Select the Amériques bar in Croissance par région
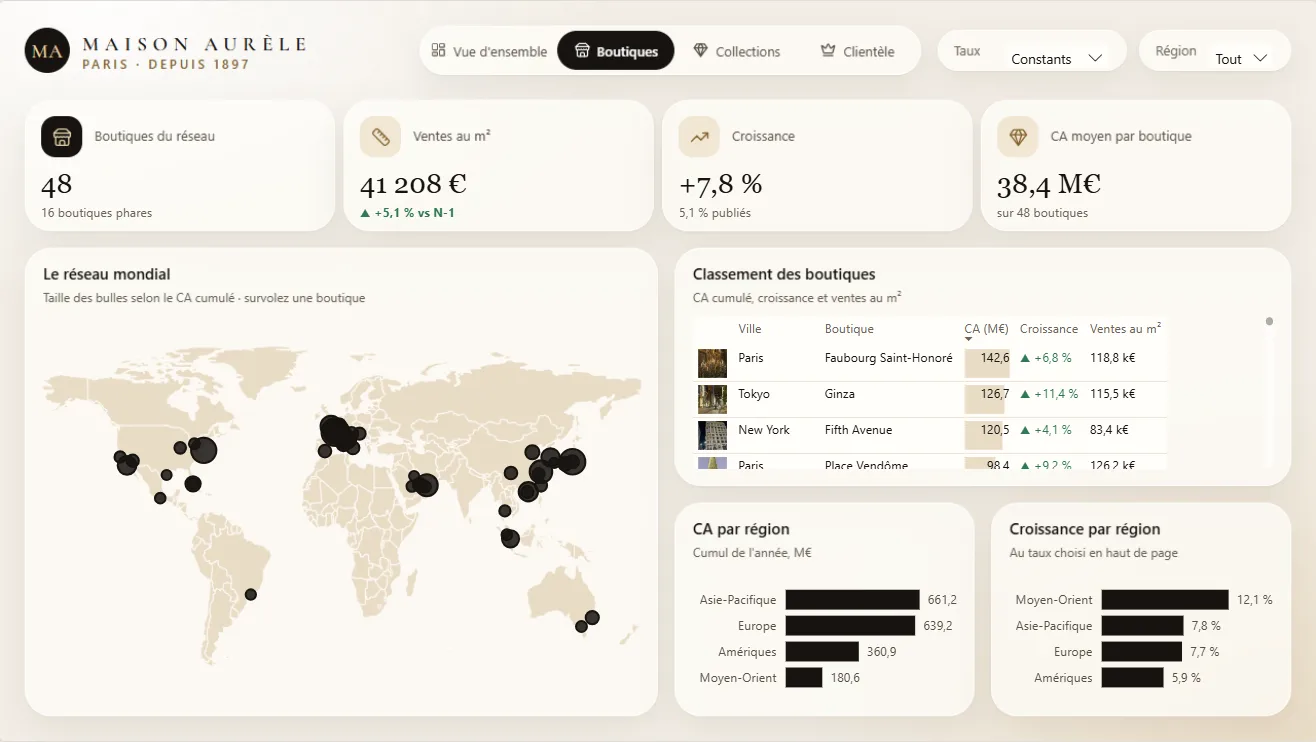1316x742 pixels. point(1133,678)
